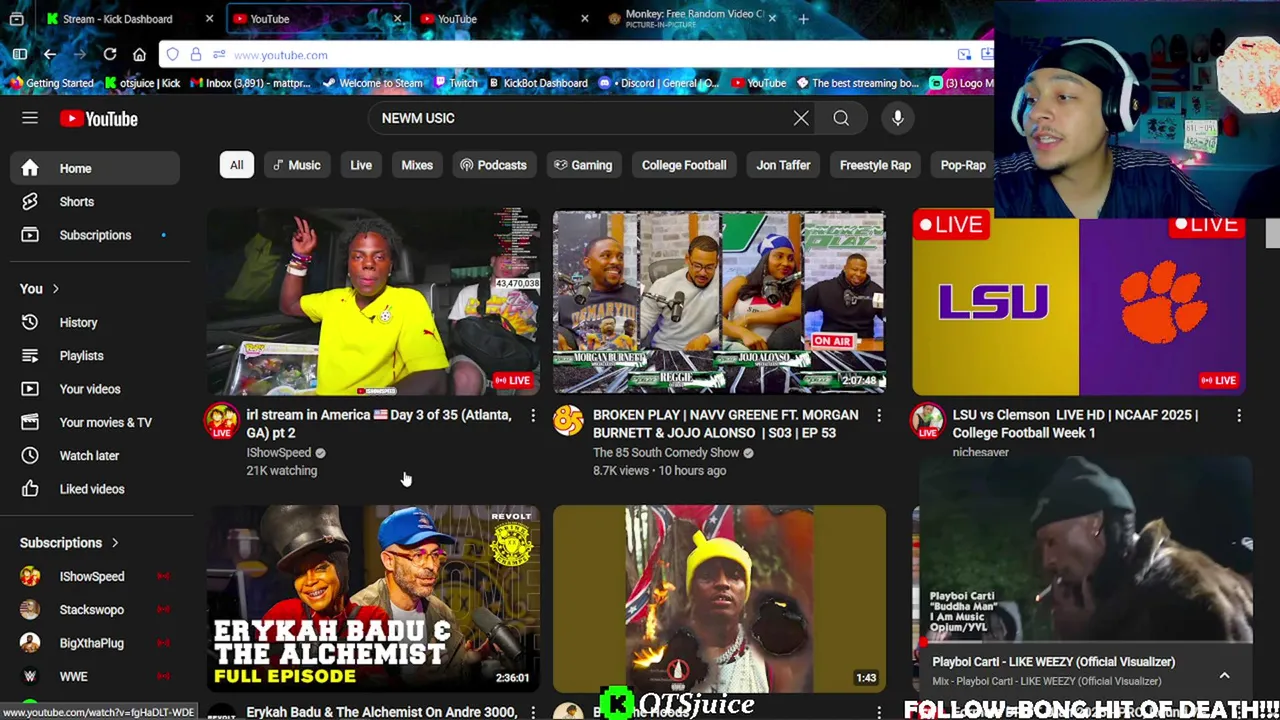Open the irl stream in America video title
Image resolution: width=1280 pixels, height=720 pixels.
[x=379, y=424]
